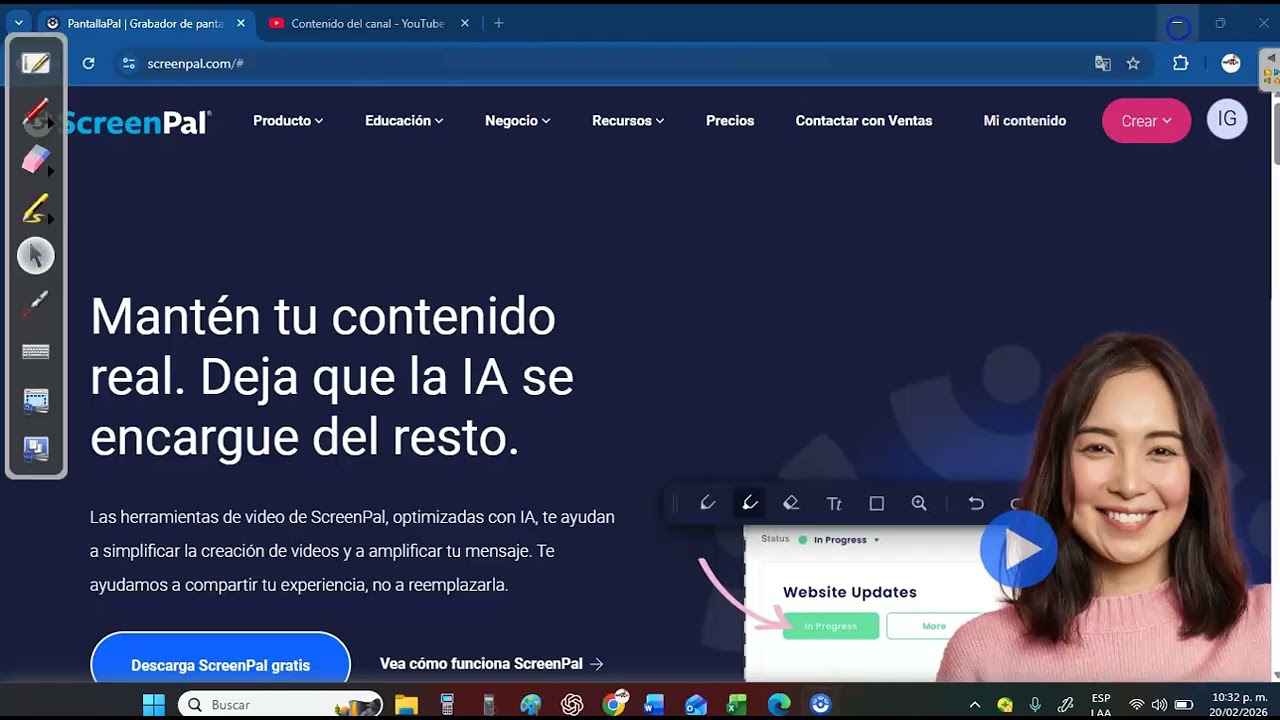Show hidden system tray icons
Image resolution: width=1280 pixels, height=720 pixels.
coord(975,705)
